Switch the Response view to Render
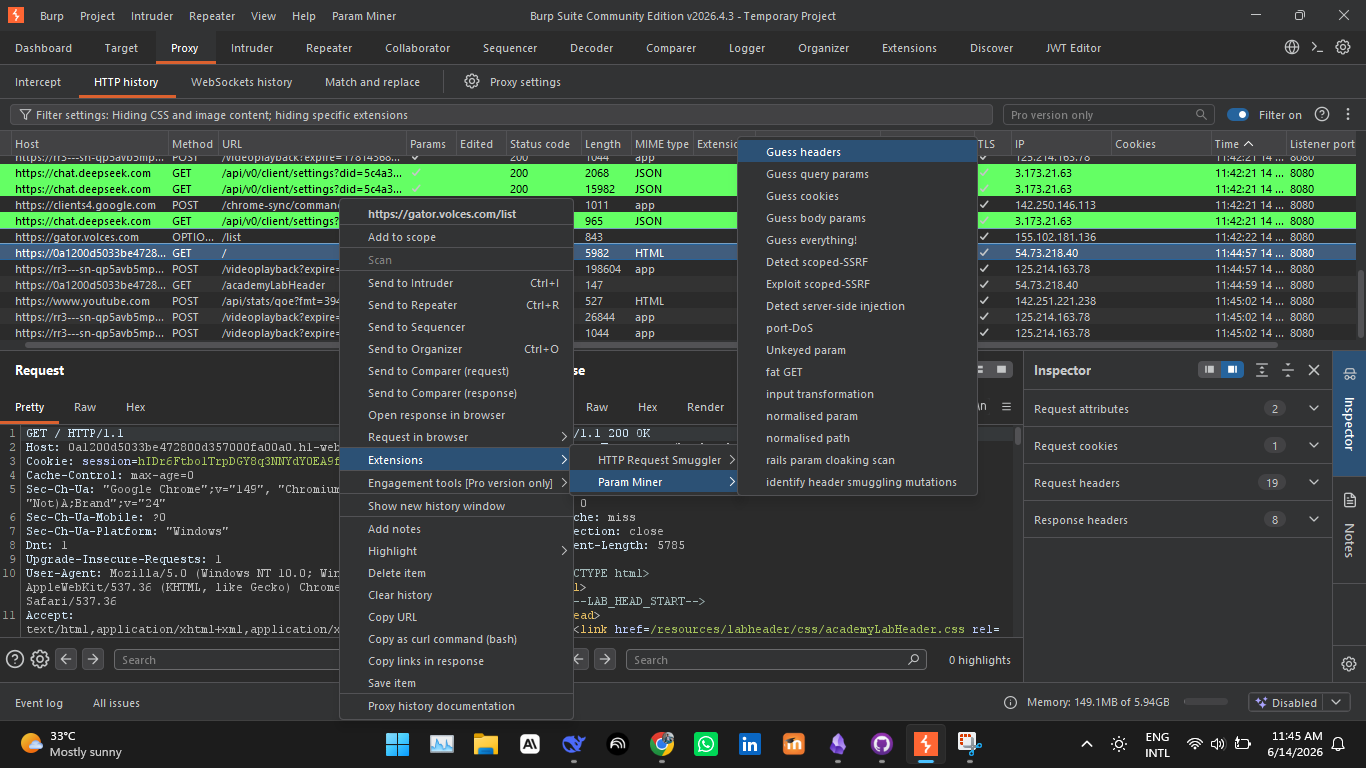This screenshot has width=1366, height=768. pos(705,407)
